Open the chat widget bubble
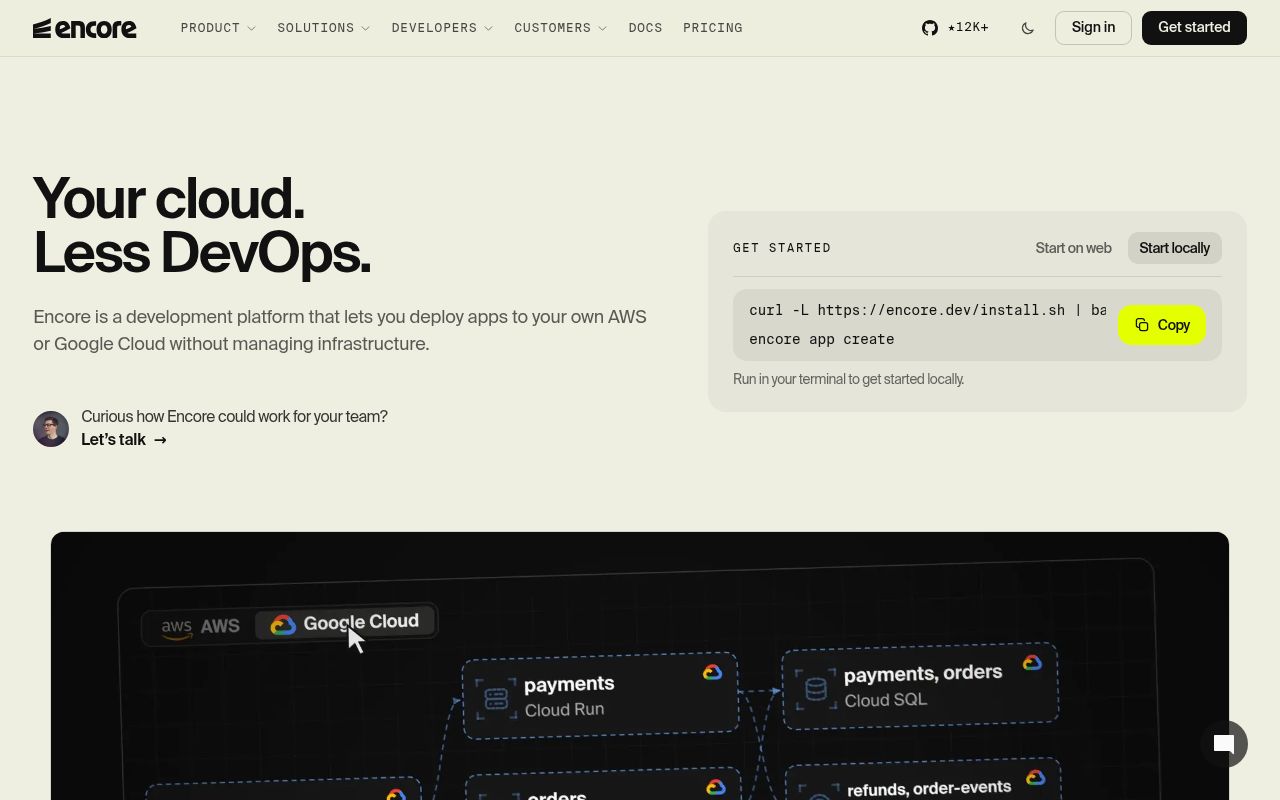Screen dimensions: 1280x800 click(x=1224, y=744)
